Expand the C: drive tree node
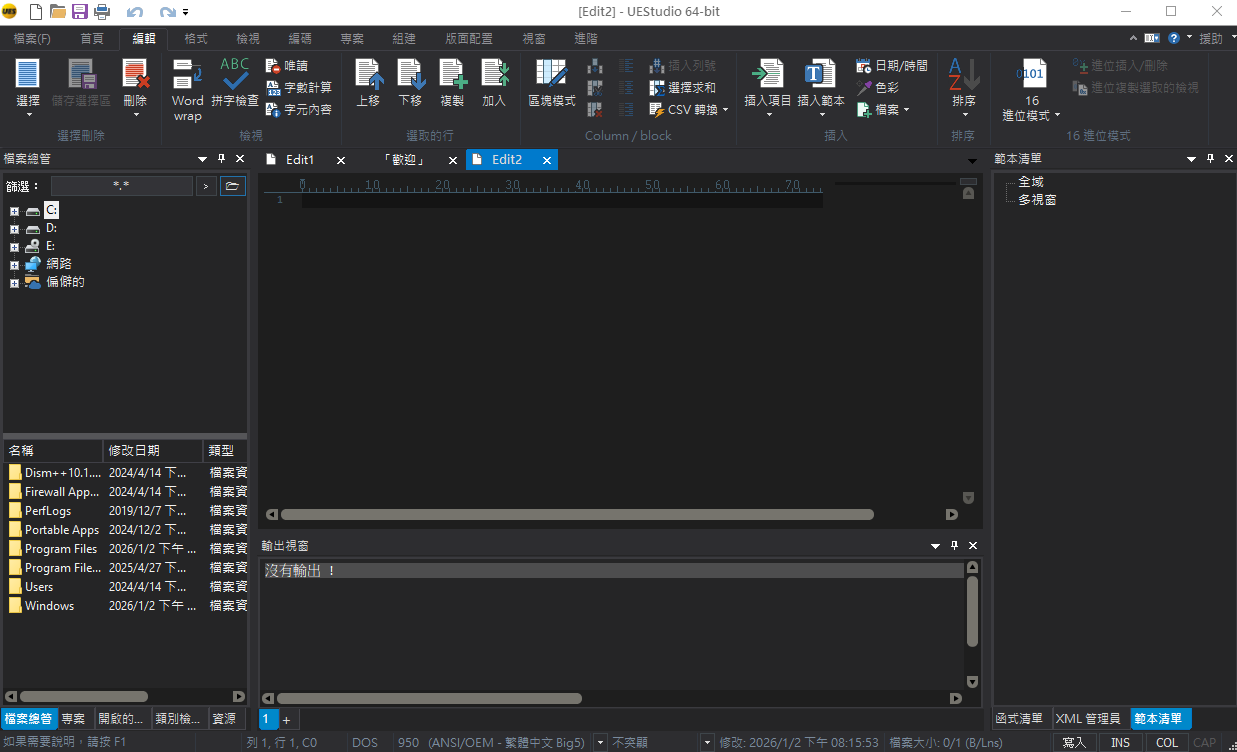This screenshot has width=1237, height=752. 14,211
